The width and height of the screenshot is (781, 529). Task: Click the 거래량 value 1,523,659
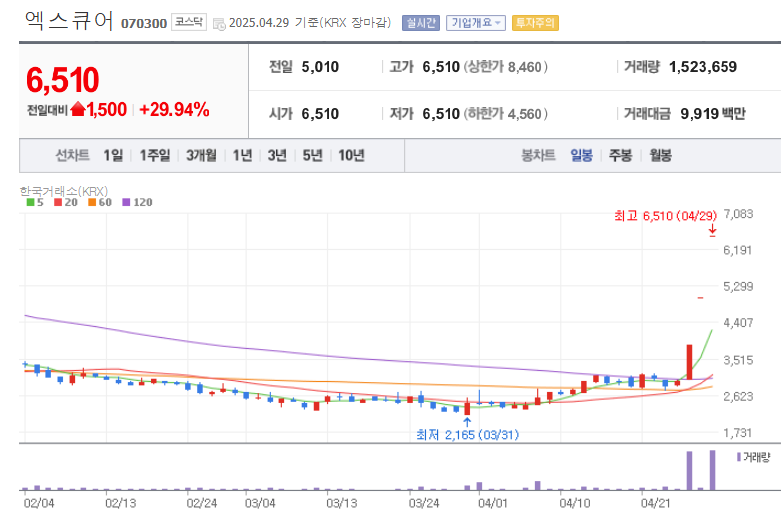(x=702, y=67)
